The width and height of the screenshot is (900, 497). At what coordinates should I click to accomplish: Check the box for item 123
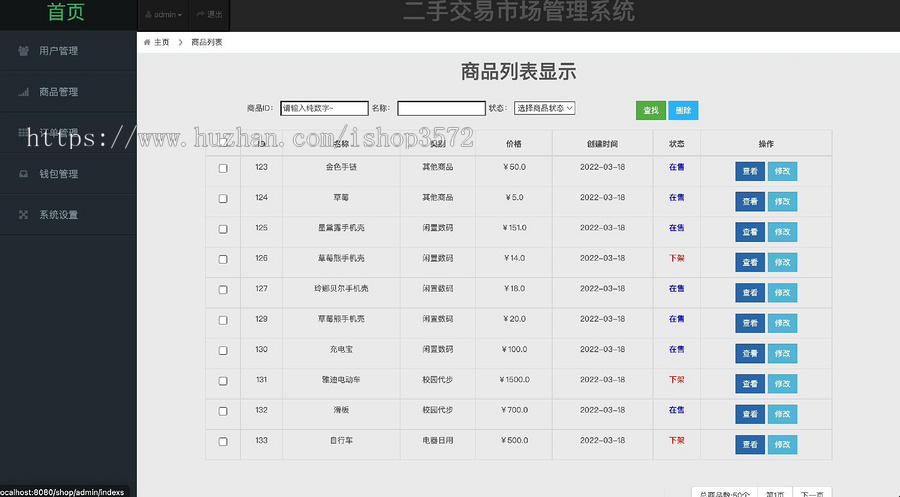(x=223, y=168)
